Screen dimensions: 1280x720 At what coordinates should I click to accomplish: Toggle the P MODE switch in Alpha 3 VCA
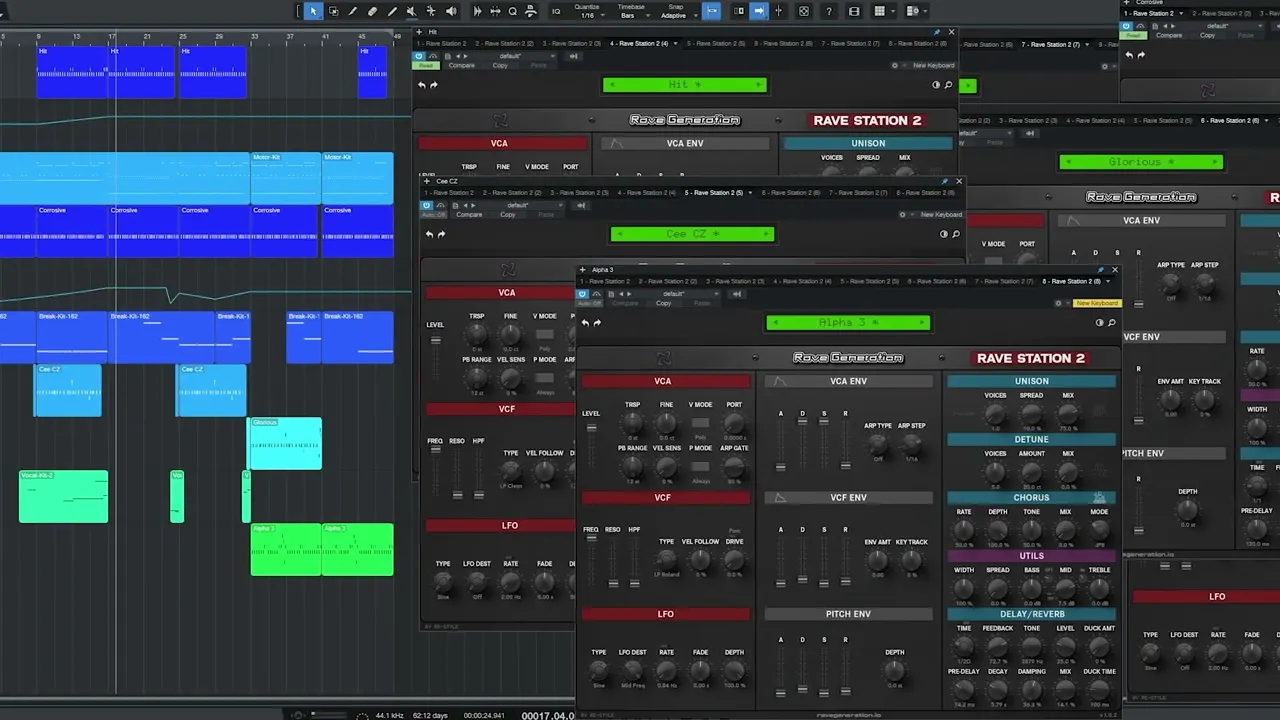click(700, 466)
